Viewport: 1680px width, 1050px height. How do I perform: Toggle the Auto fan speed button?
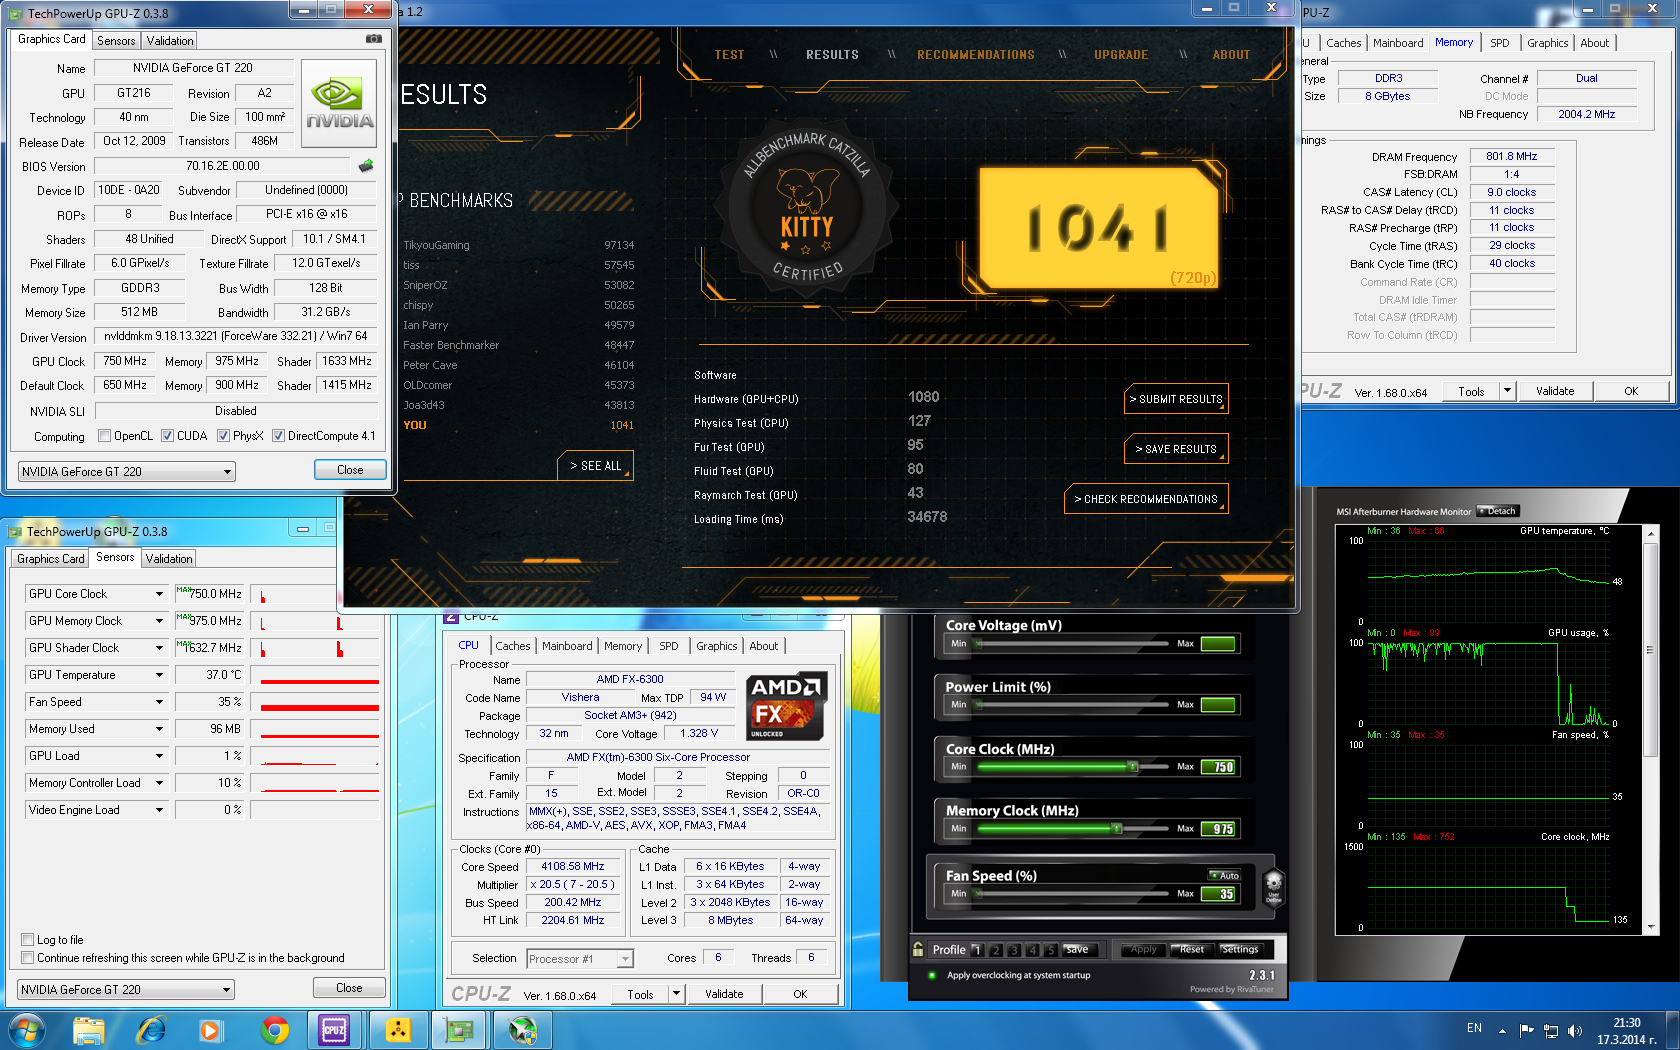coord(1225,875)
